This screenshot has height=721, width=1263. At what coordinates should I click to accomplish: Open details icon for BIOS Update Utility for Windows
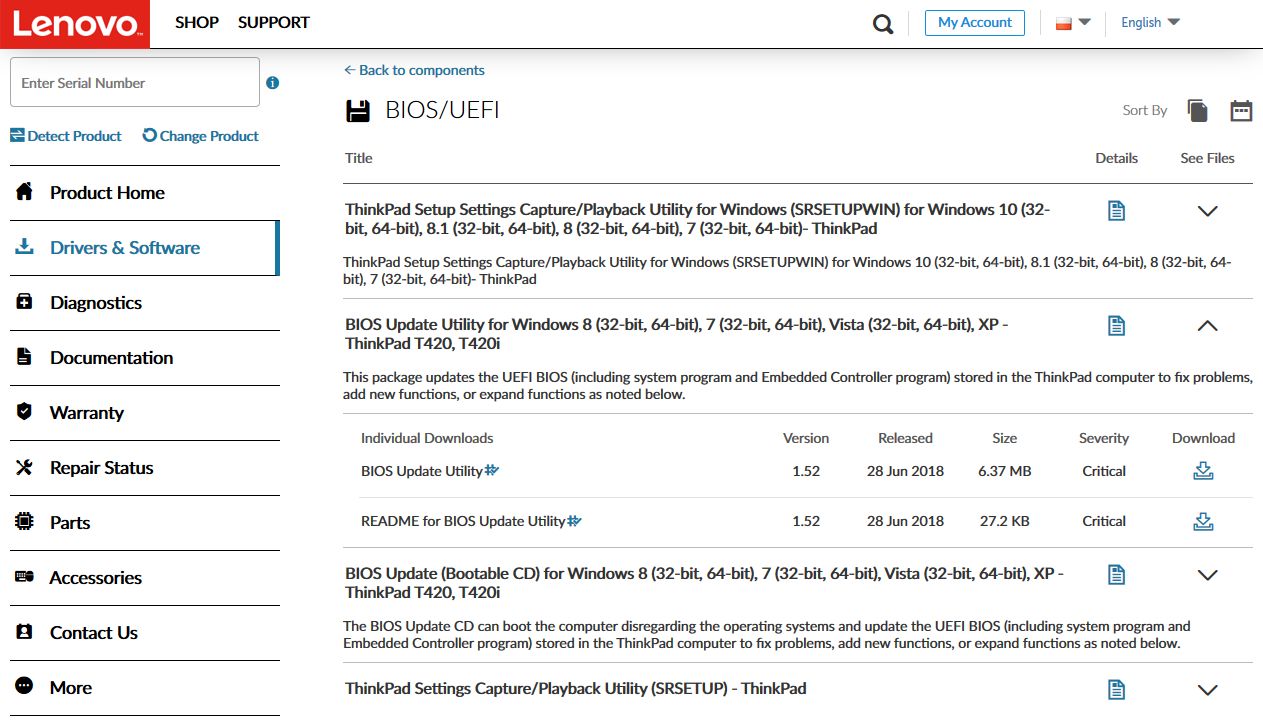pos(1117,325)
